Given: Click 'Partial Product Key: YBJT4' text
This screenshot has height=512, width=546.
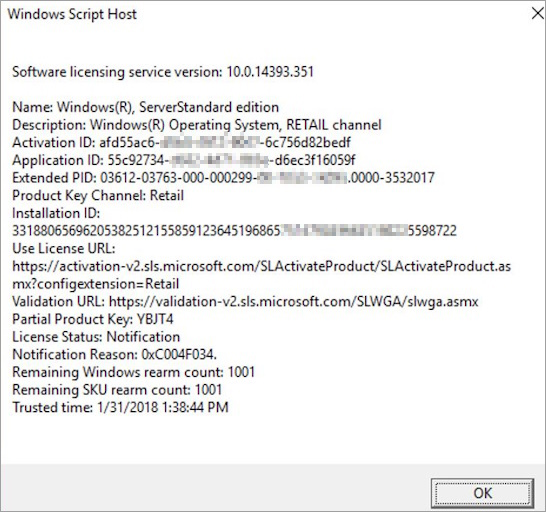Looking at the screenshot, I should point(93,319).
